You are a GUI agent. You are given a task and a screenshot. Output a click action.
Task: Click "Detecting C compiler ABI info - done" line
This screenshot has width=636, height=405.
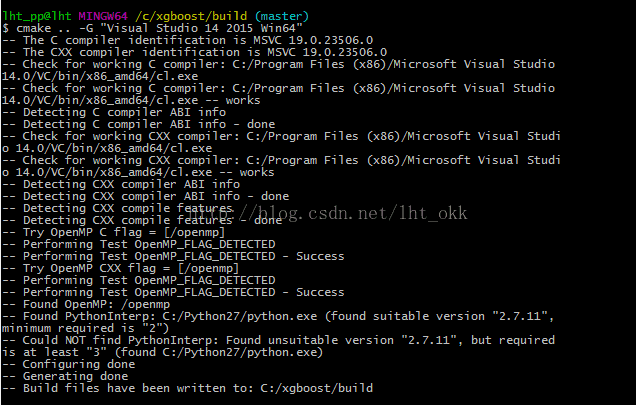[138, 124]
